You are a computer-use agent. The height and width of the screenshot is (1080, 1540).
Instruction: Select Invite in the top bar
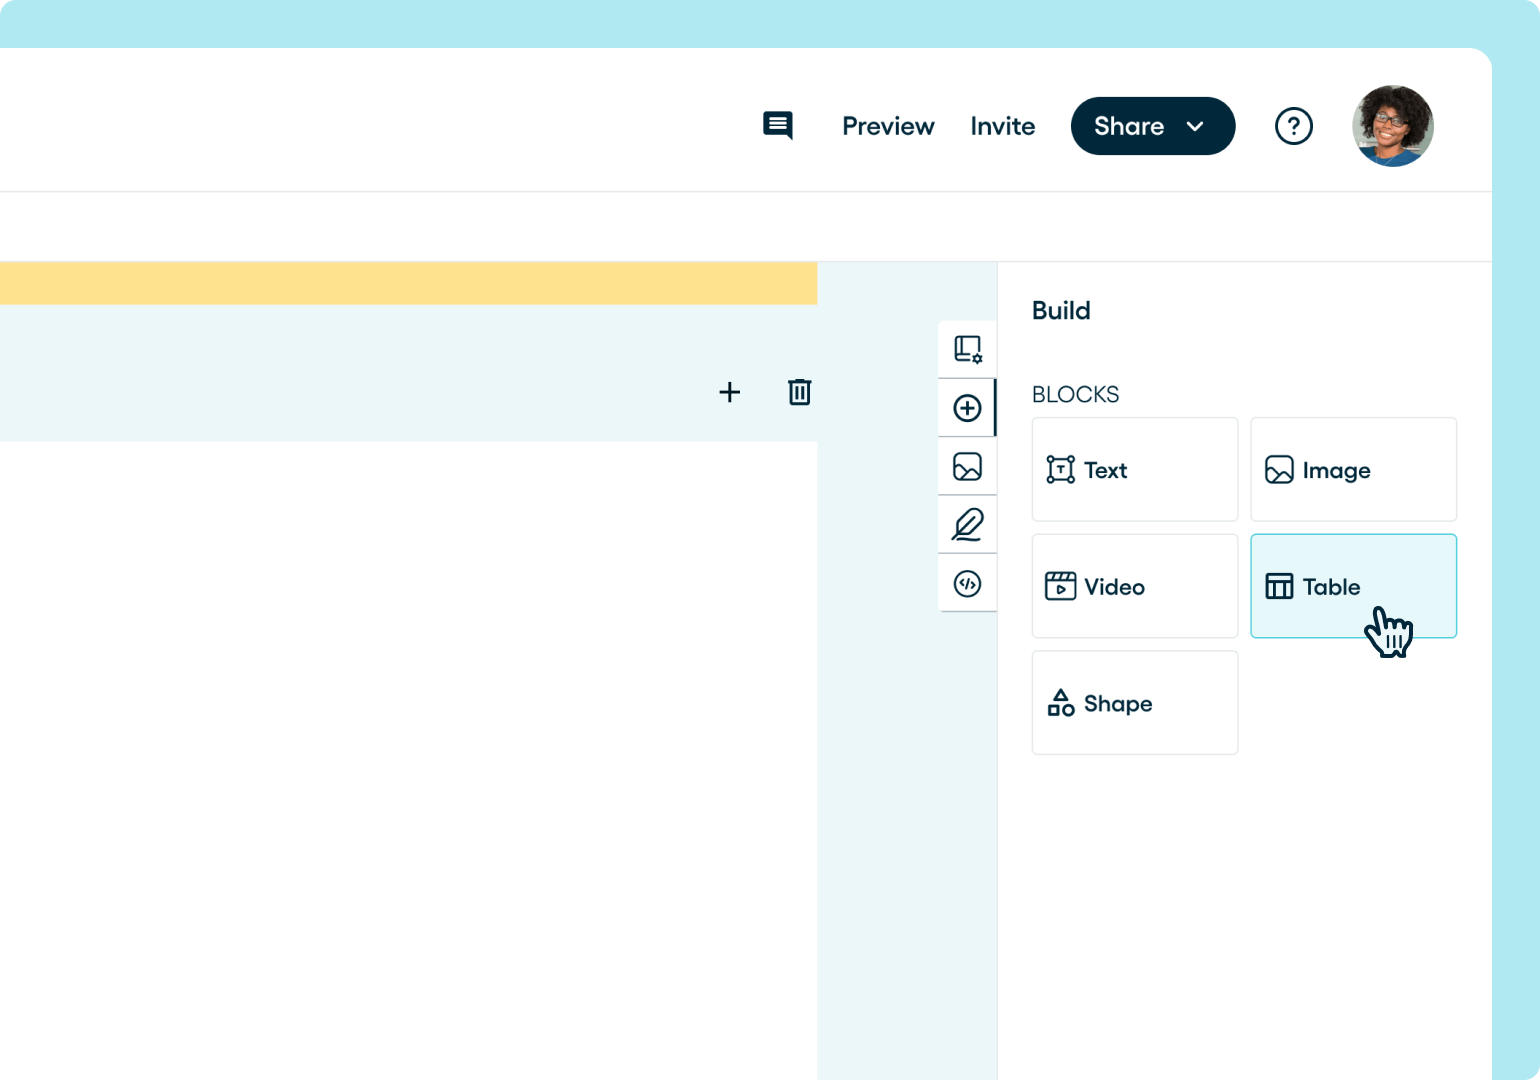click(1002, 126)
